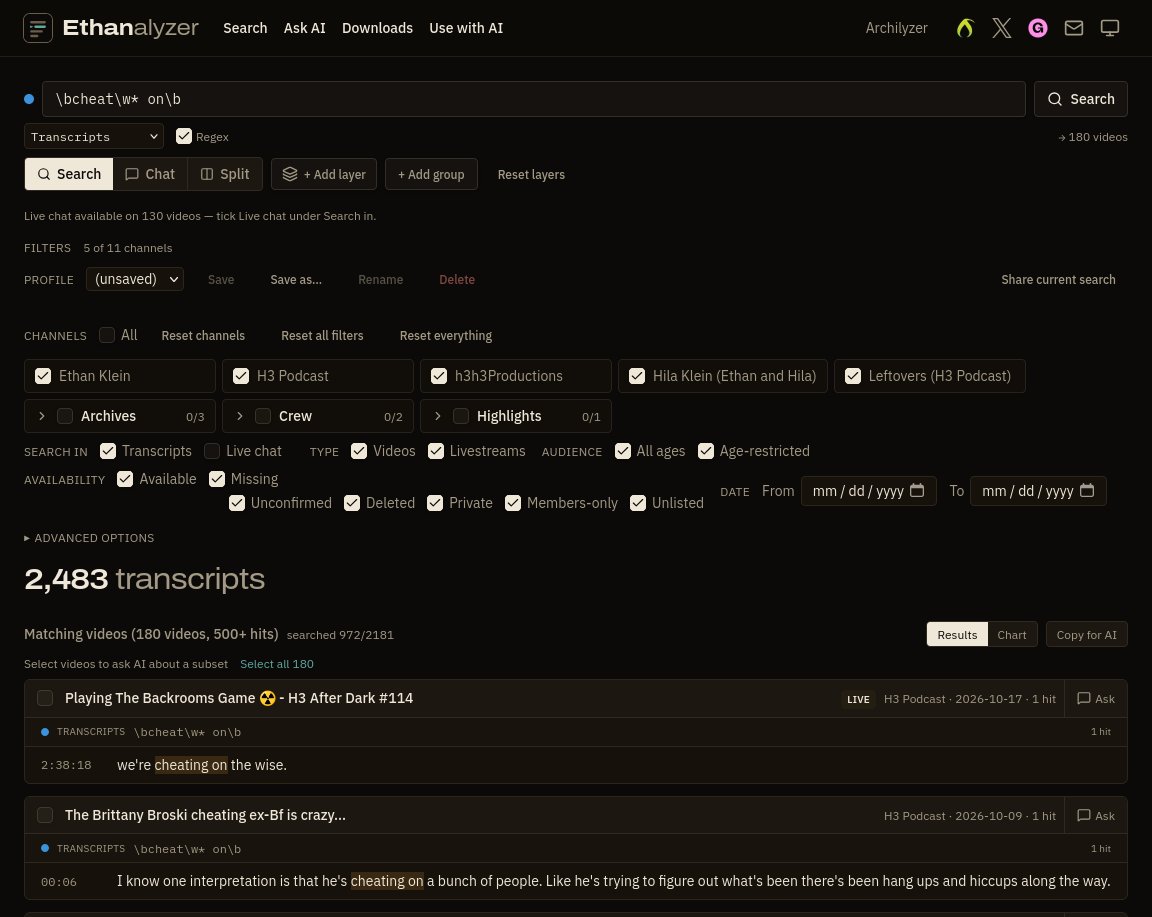This screenshot has height=917, width=1152.
Task: Check the Highlights group checkbox
Action: pos(461,416)
